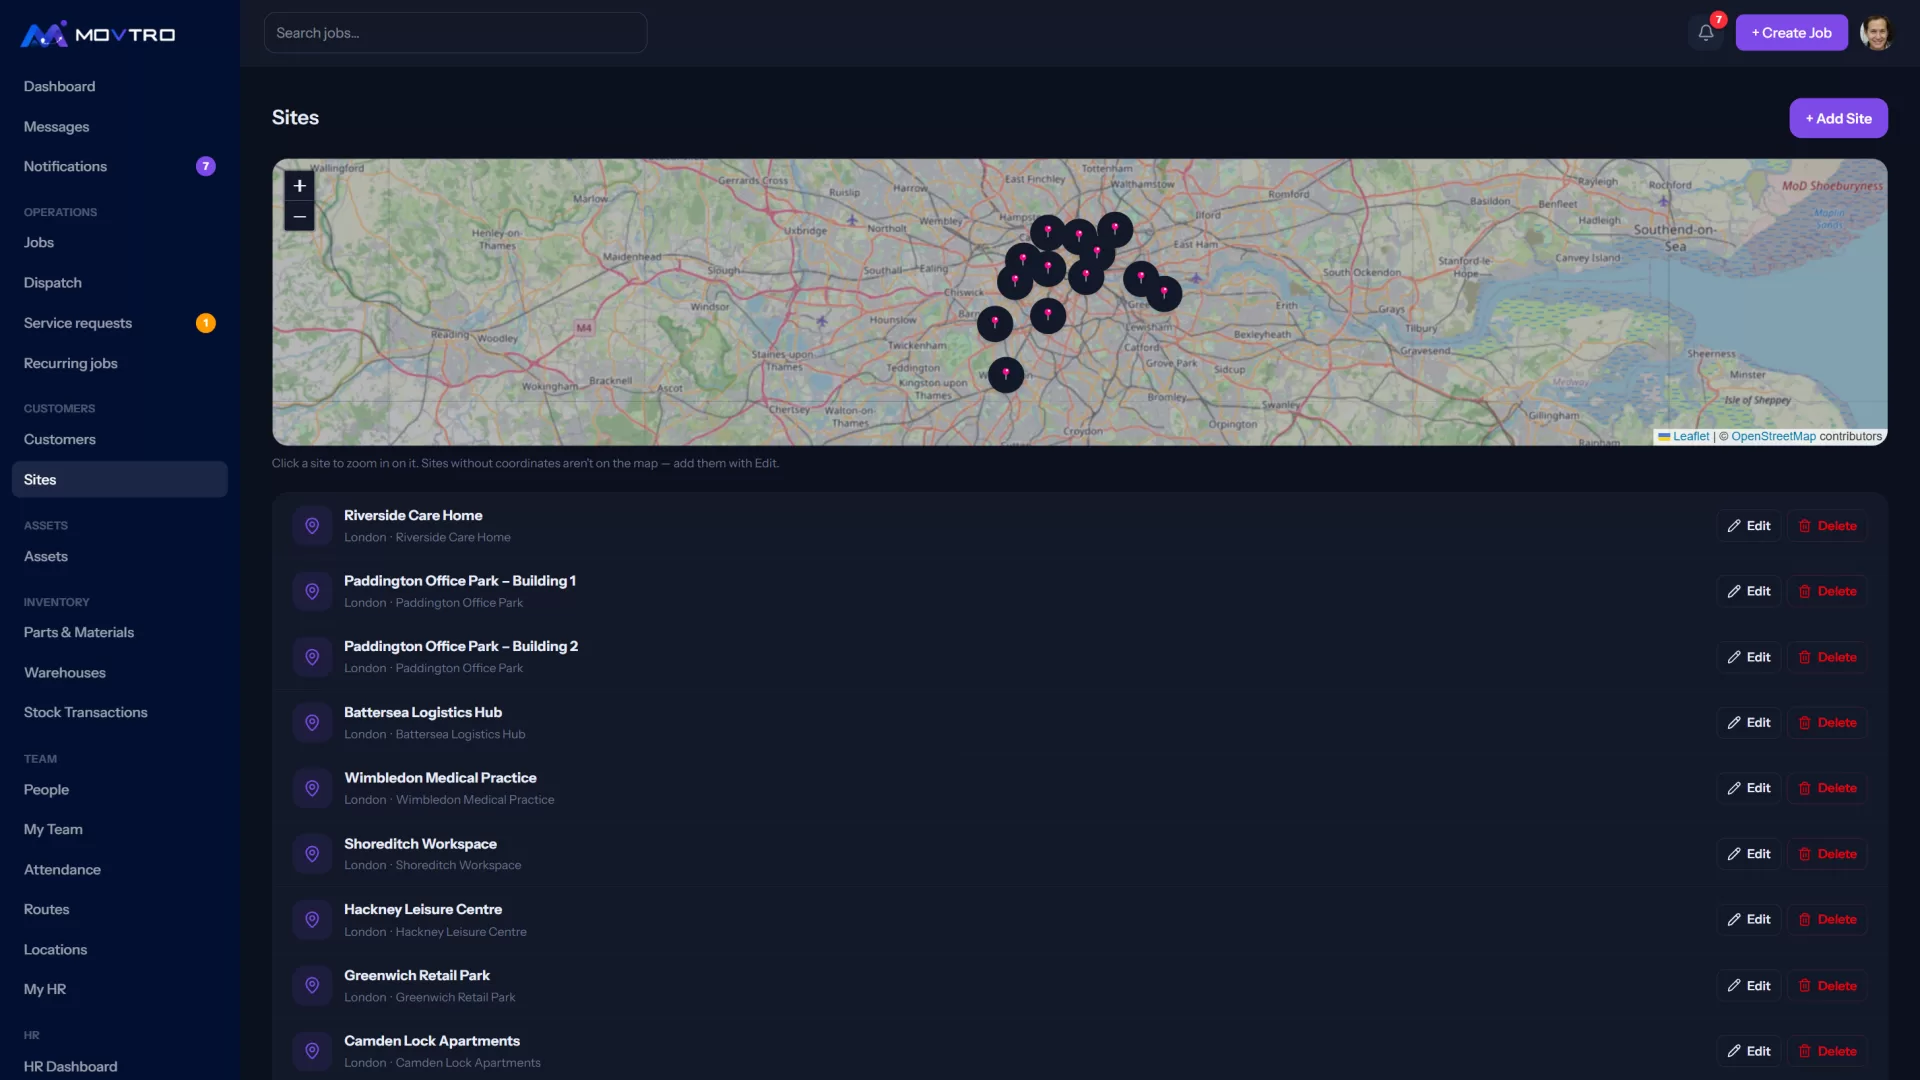Open Notifications in the sidebar
Viewport: 1920px width, 1080px height.
120,167
